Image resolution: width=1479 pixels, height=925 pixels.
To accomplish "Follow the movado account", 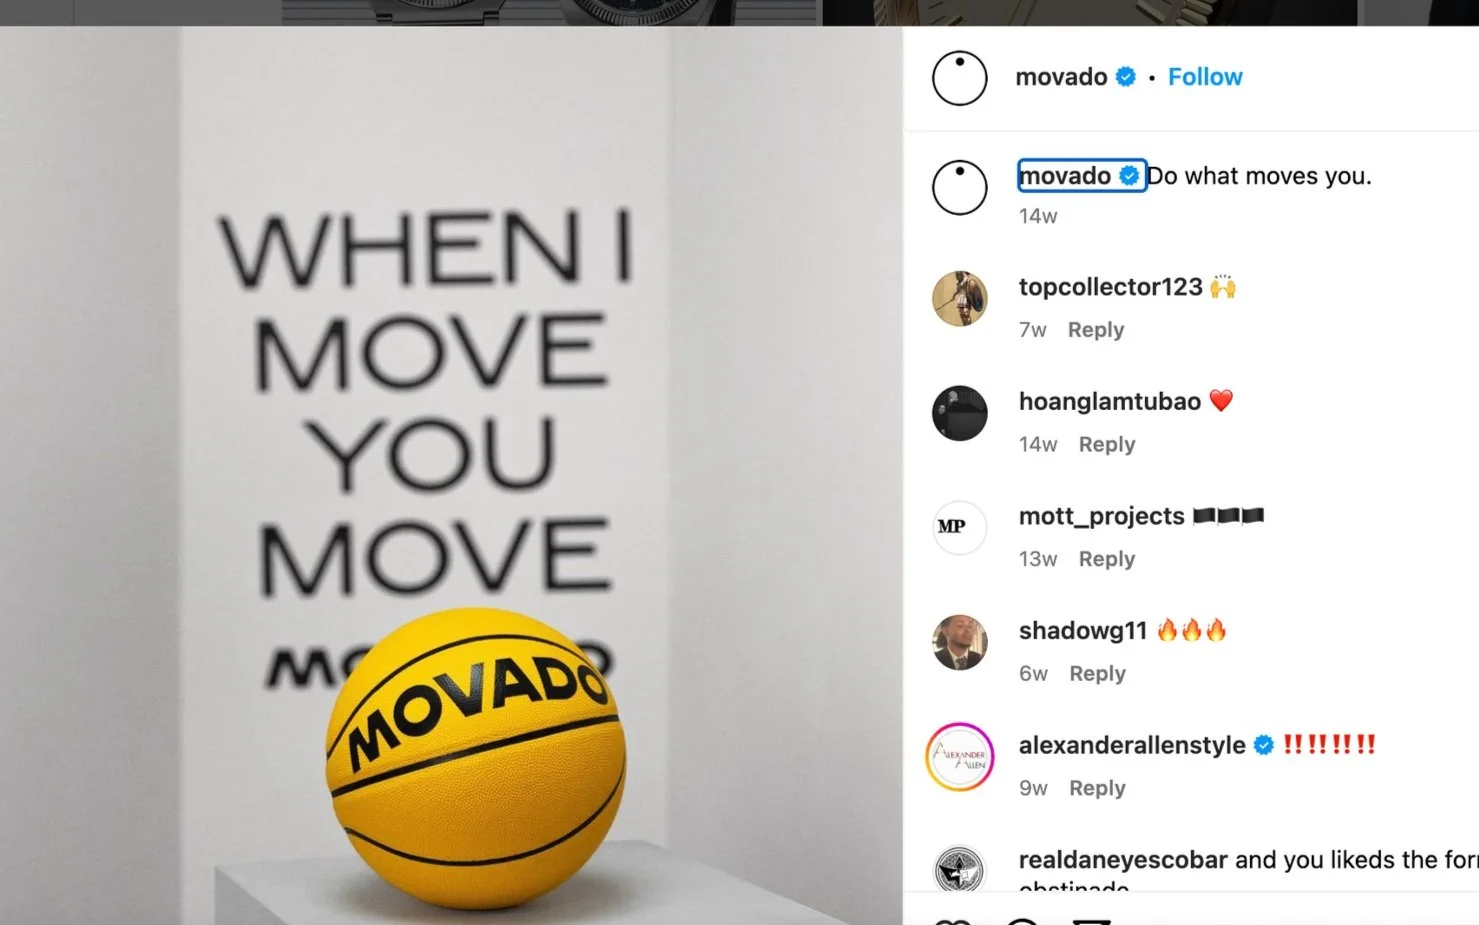I will tap(1205, 77).
